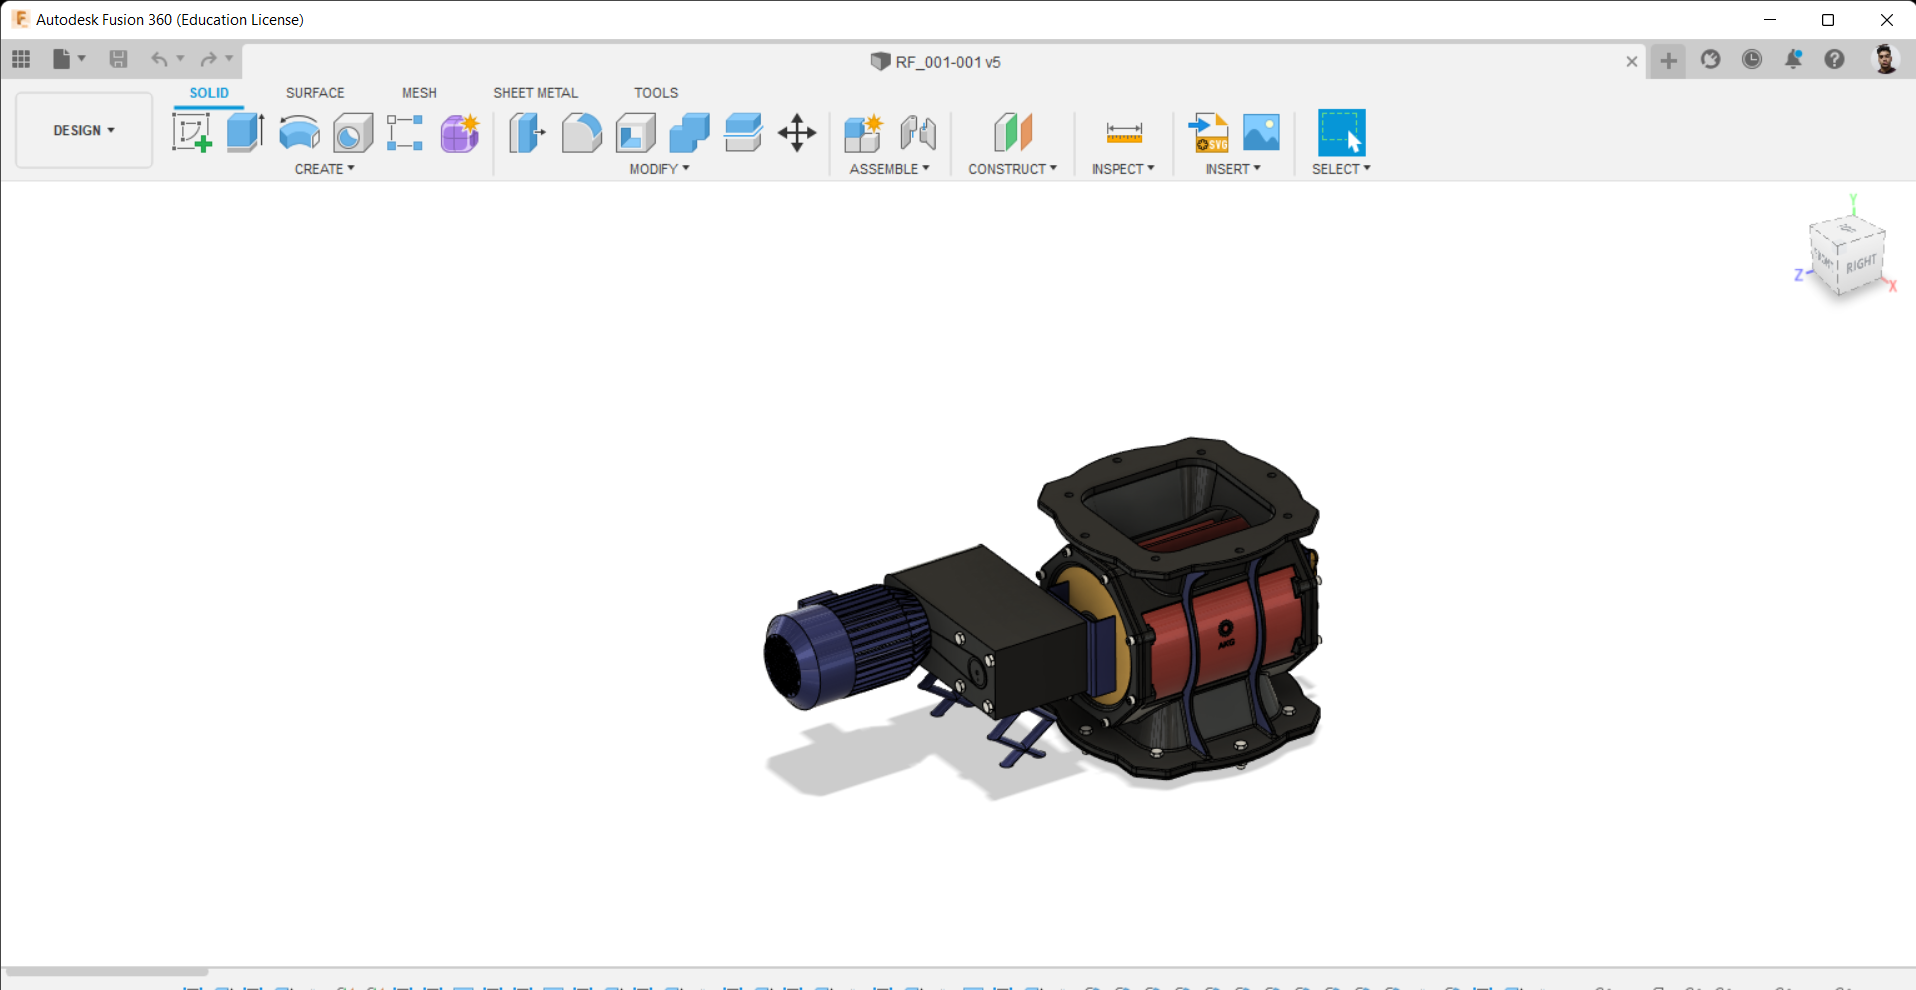1916x990 pixels.
Task: Expand the MODIFY menu
Action: pos(659,169)
